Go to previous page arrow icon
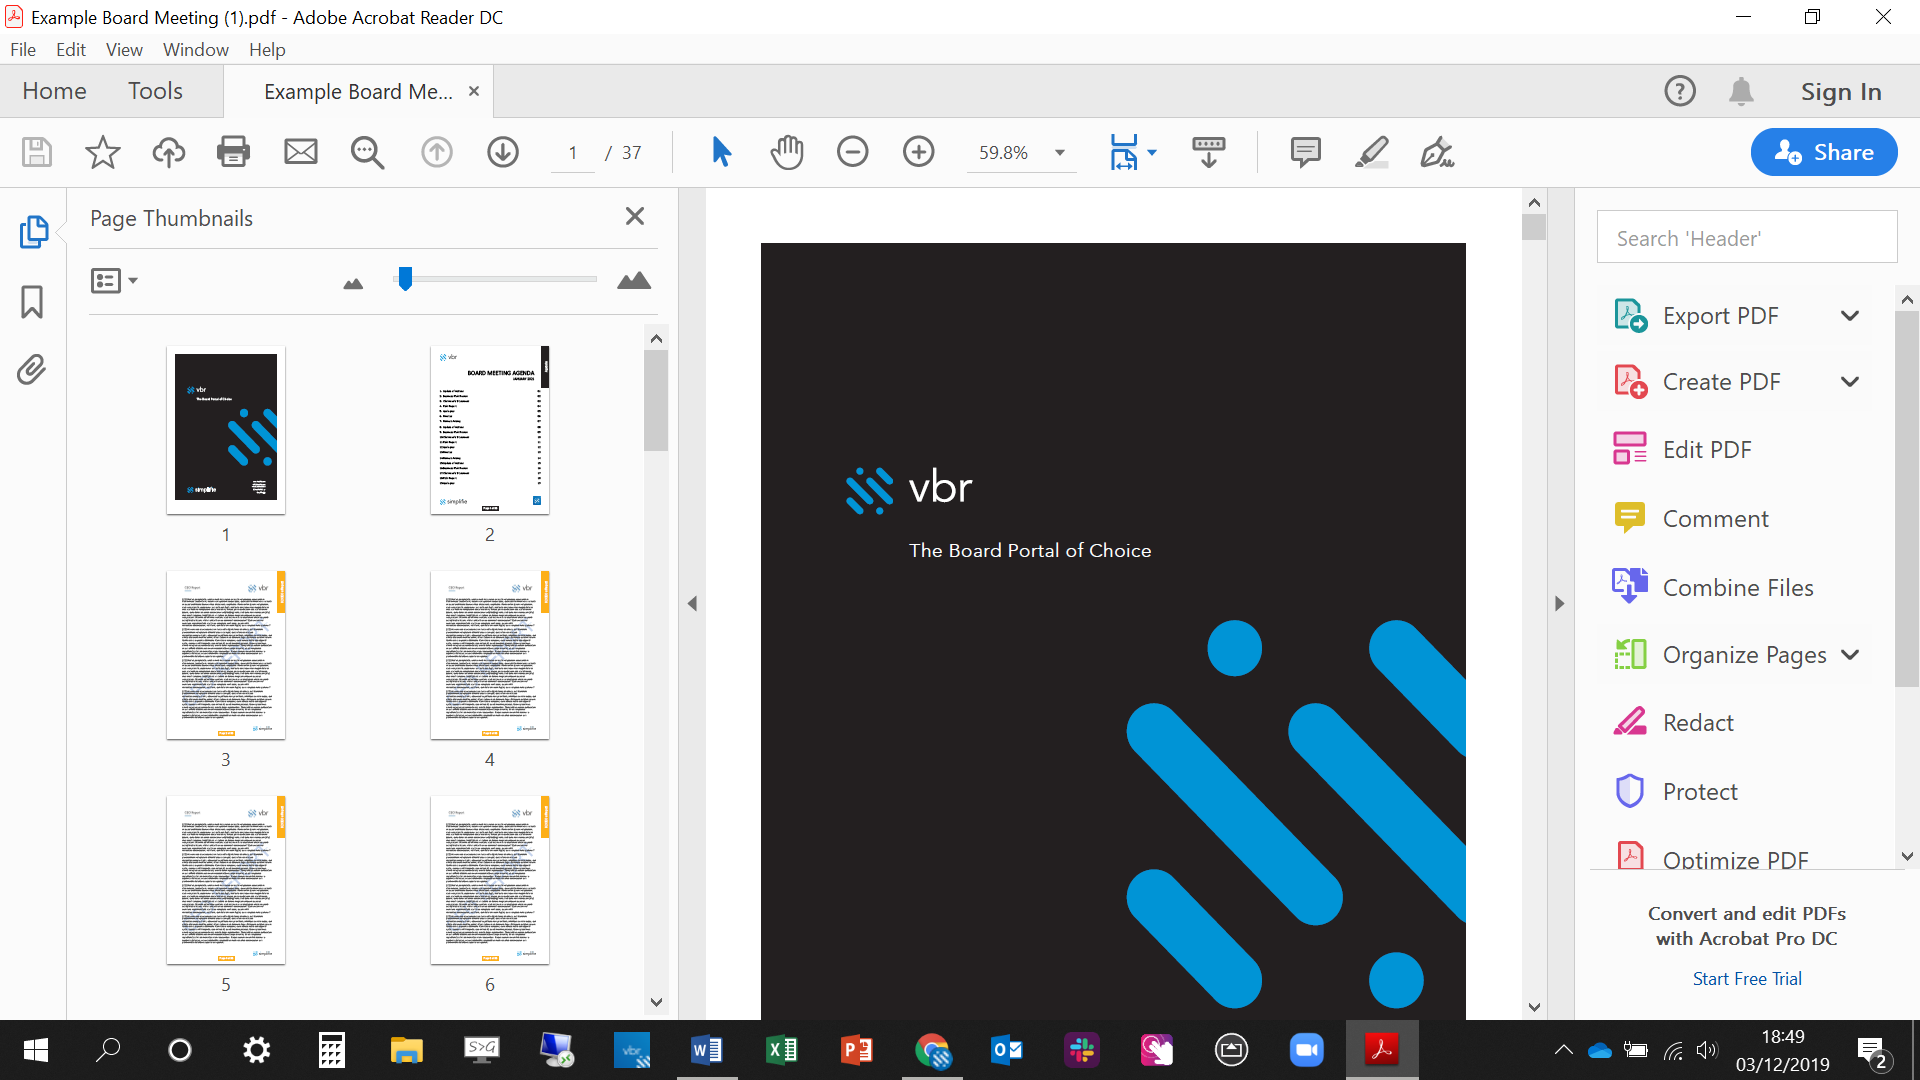Screen dimensions: 1920x1080 pyautogui.click(x=436, y=152)
